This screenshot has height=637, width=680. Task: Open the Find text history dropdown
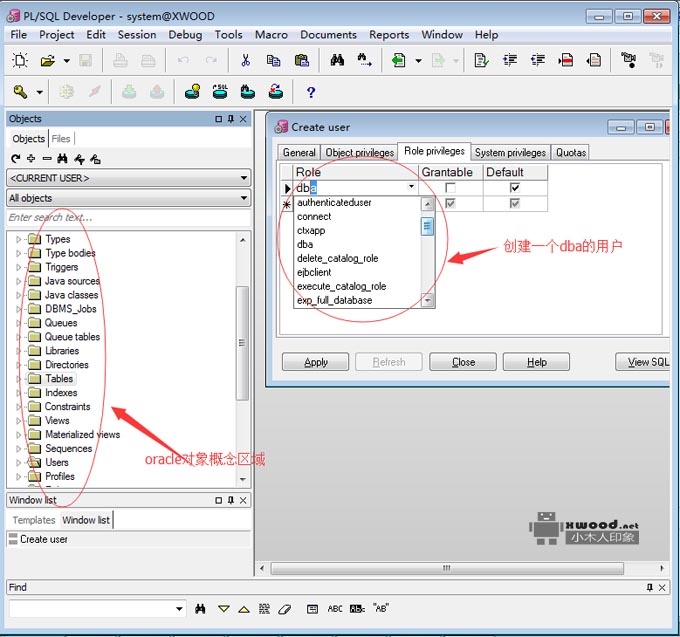click(179, 609)
